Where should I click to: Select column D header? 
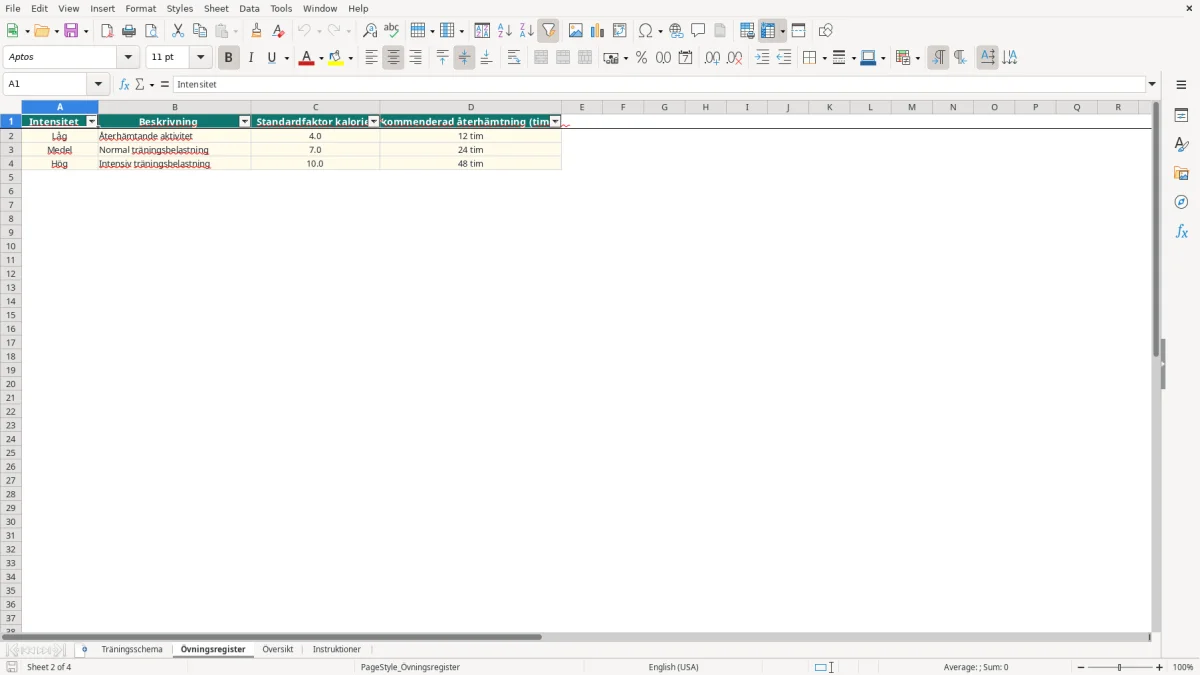click(471, 107)
